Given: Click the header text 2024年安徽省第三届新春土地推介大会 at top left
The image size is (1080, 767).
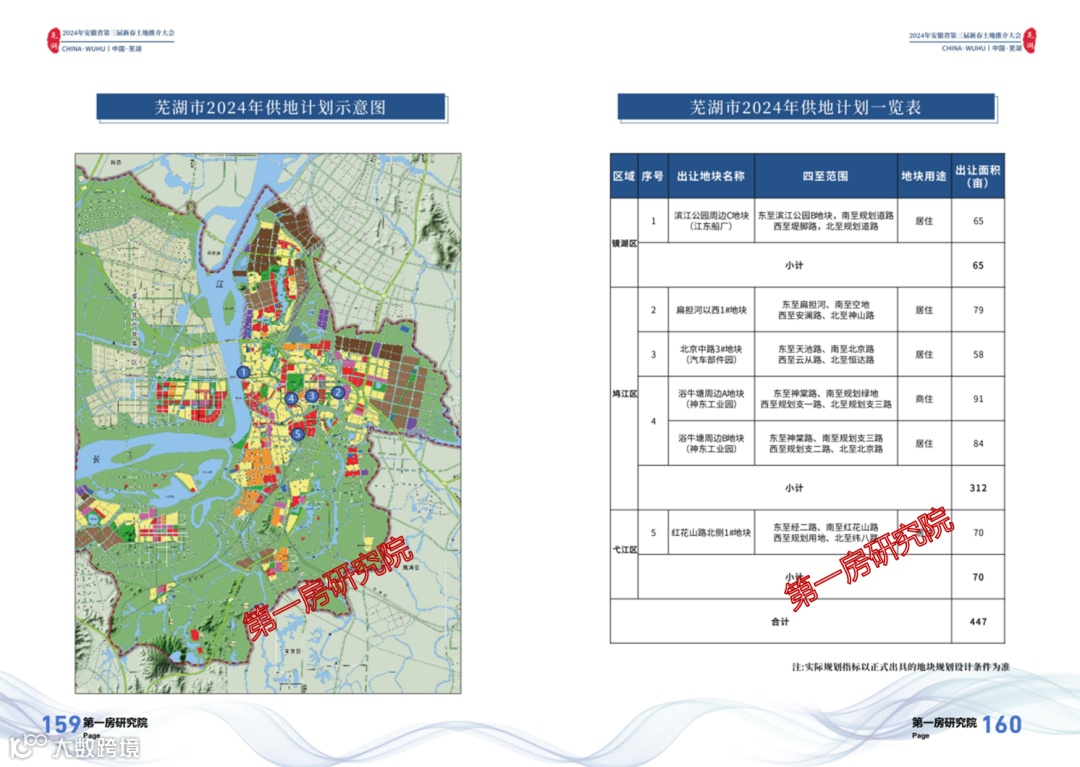Looking at the screenshot, I should (x=118, y=33).
